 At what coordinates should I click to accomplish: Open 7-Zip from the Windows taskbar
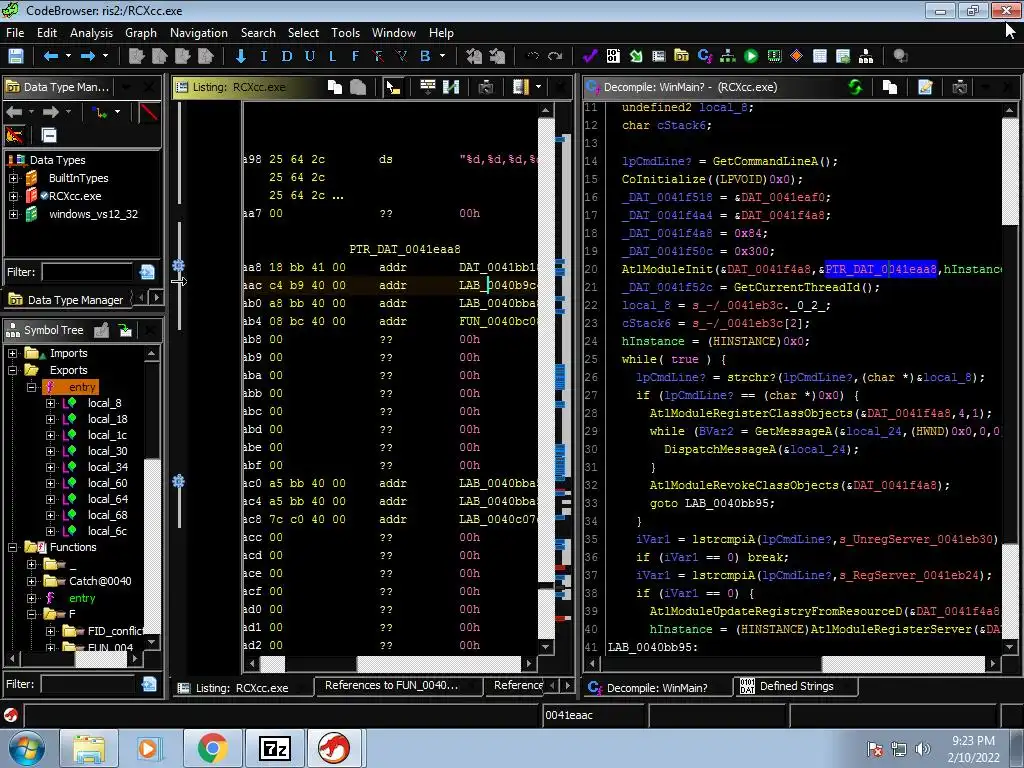[x=274, y=748]
